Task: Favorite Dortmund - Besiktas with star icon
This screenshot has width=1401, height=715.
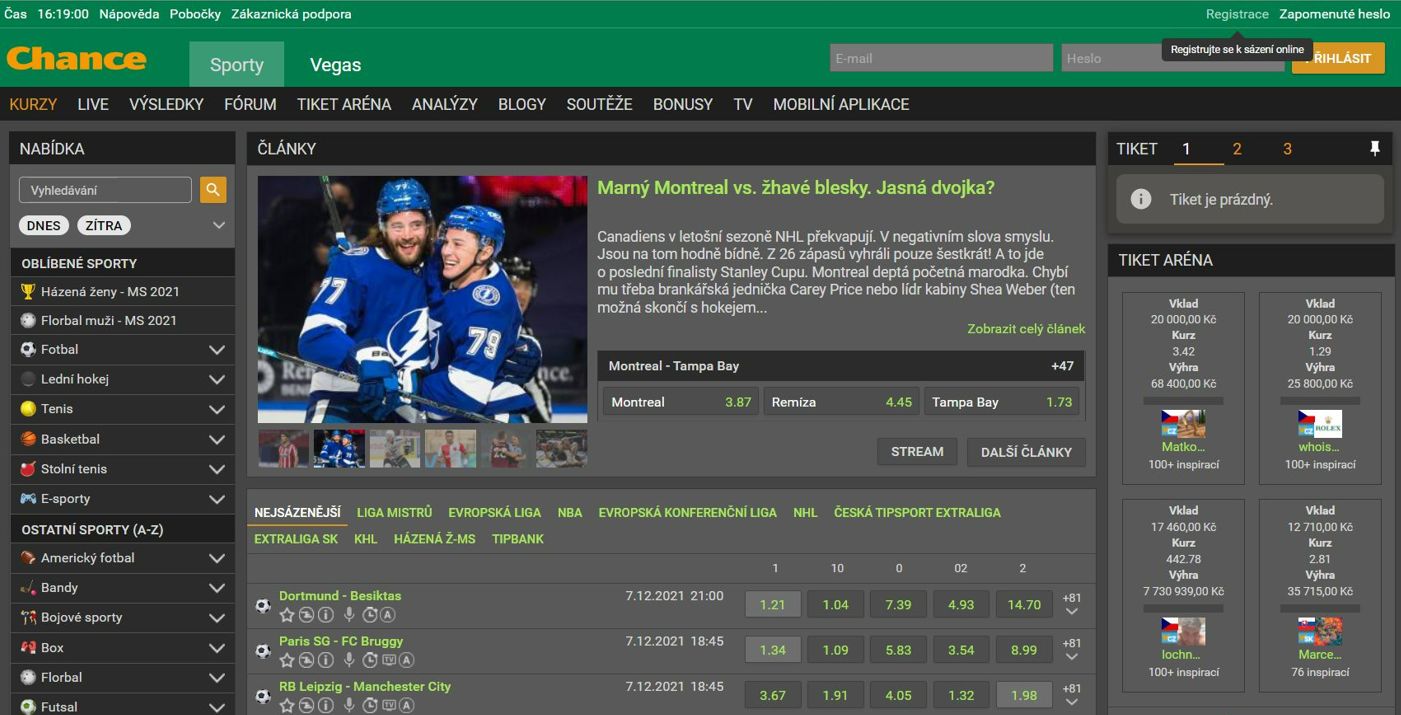Action: pyautogui.click(x=287, y=615)
